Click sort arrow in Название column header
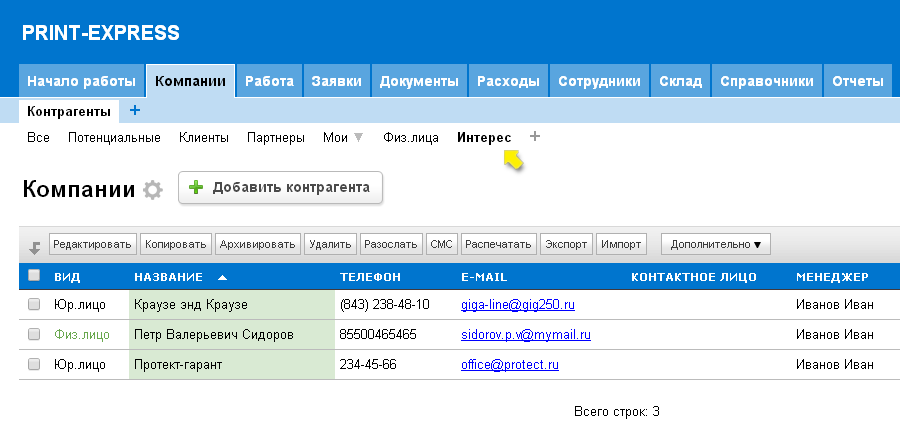 [x=222, y=277]
